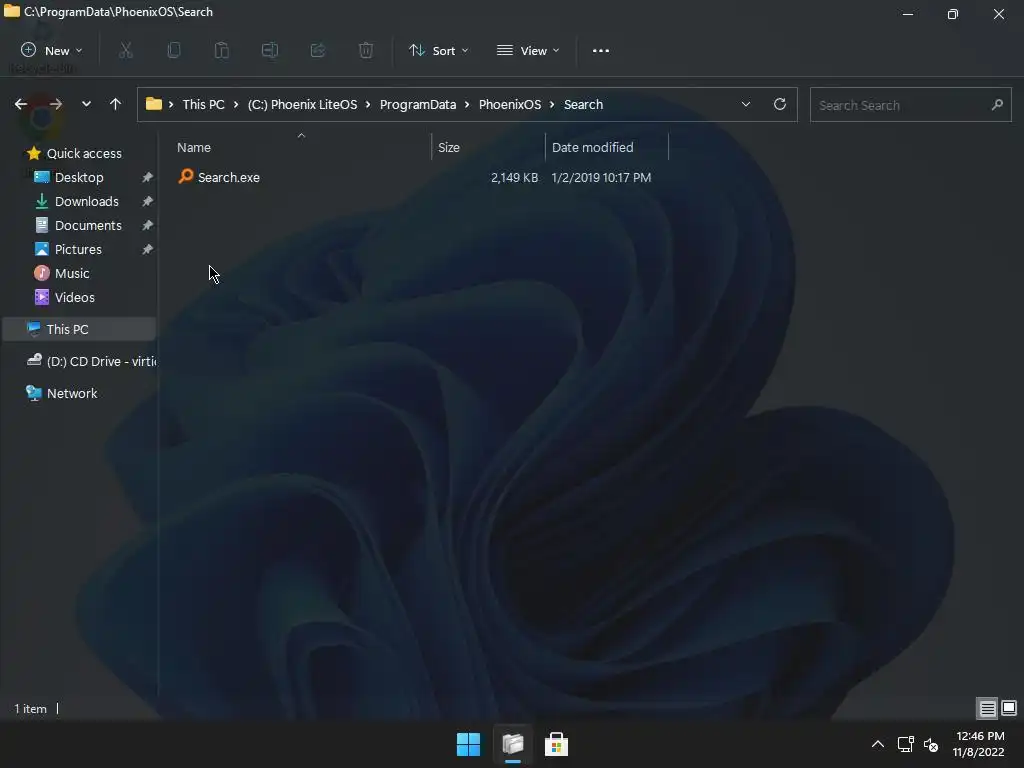Open the See more ellipsis menu
Screen dimensions: 1024x768
click(x=601, y=50)
